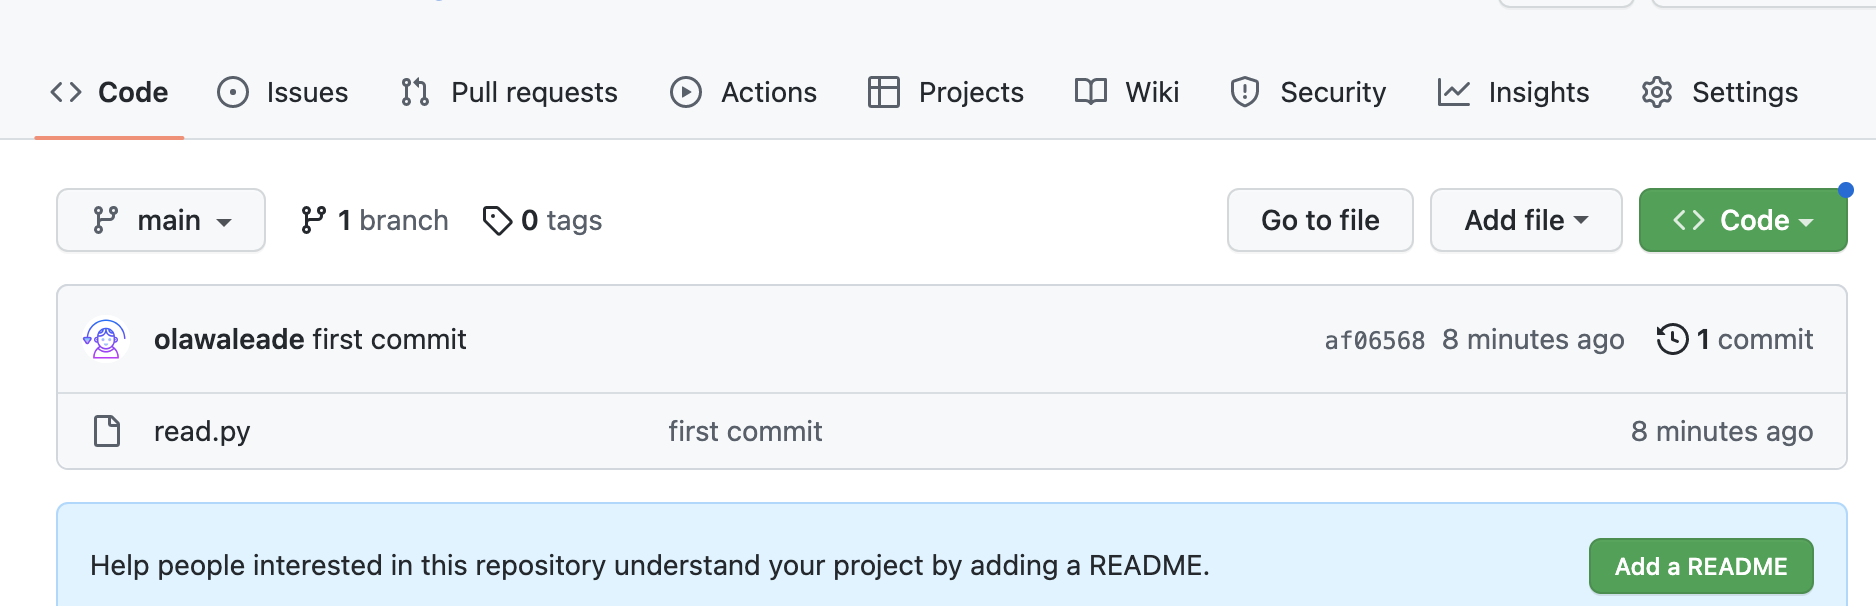Click the Actions play-circle icon
The image size is (1876, 606).
(x=686, y=92)
